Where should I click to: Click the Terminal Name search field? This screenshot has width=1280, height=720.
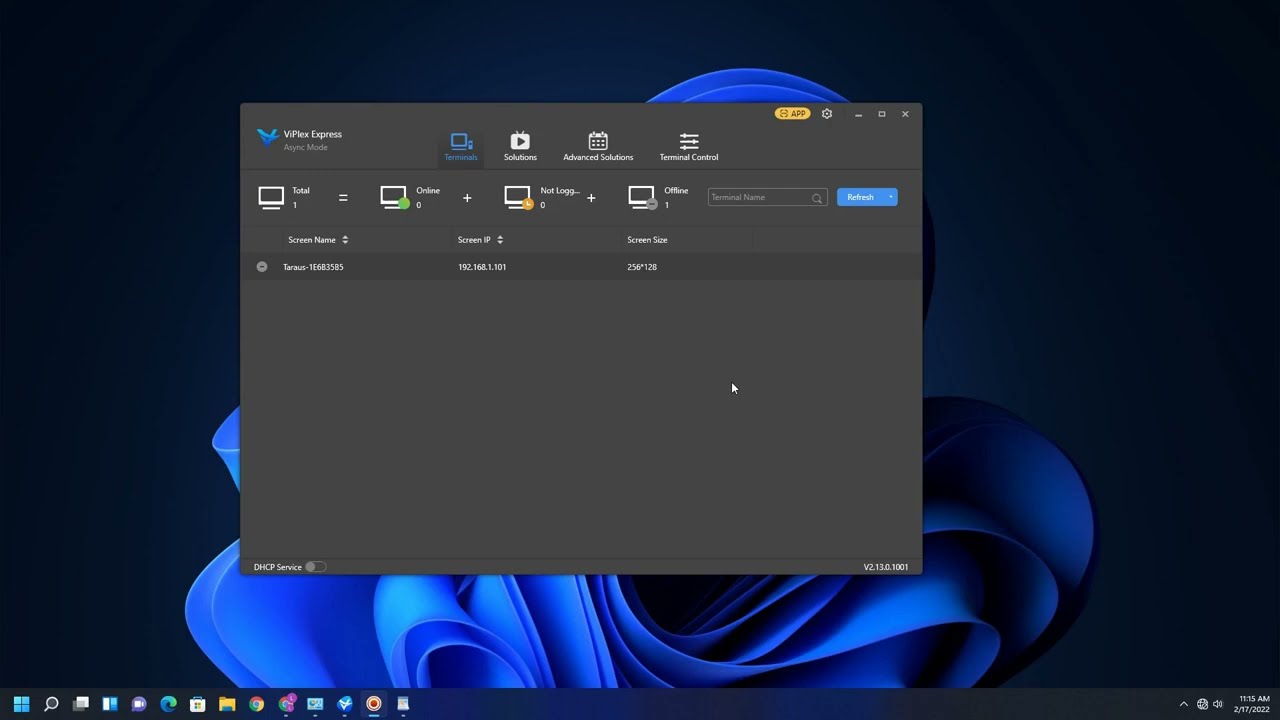point(767,197)
